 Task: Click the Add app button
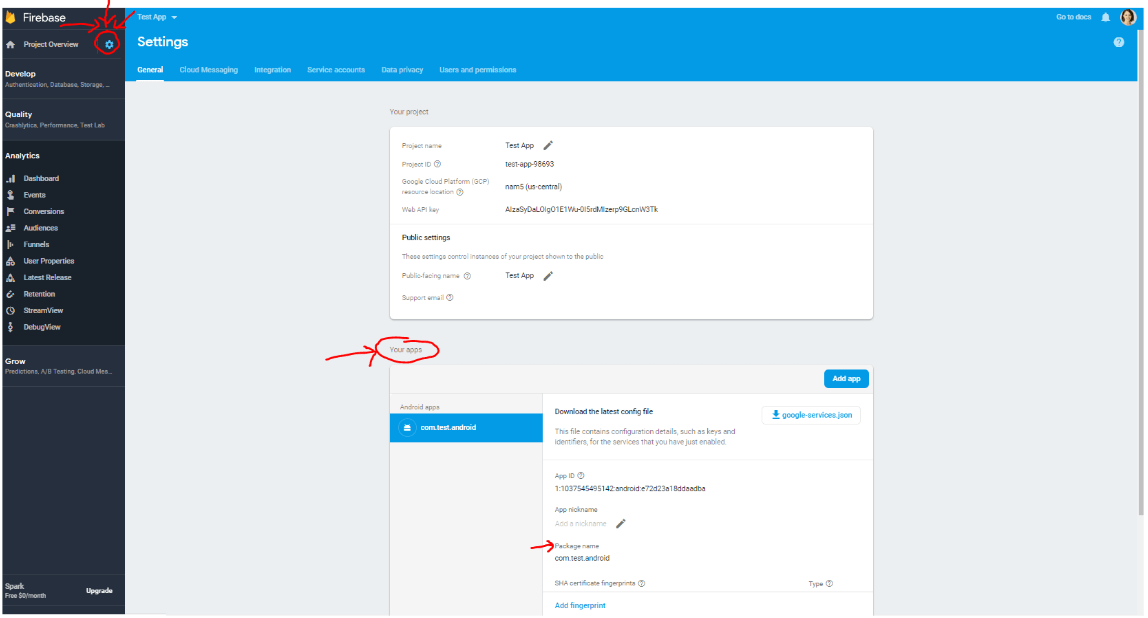(x=846, y=379)
